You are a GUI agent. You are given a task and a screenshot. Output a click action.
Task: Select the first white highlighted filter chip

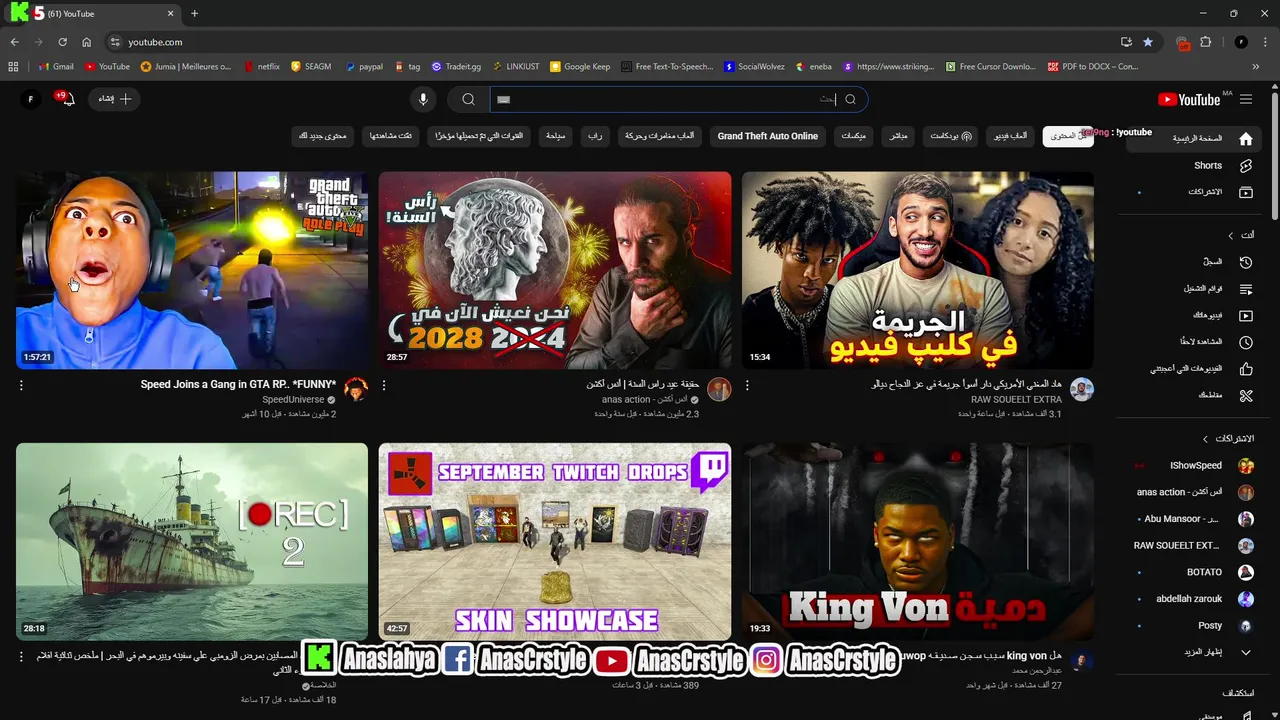point(1067,136)
